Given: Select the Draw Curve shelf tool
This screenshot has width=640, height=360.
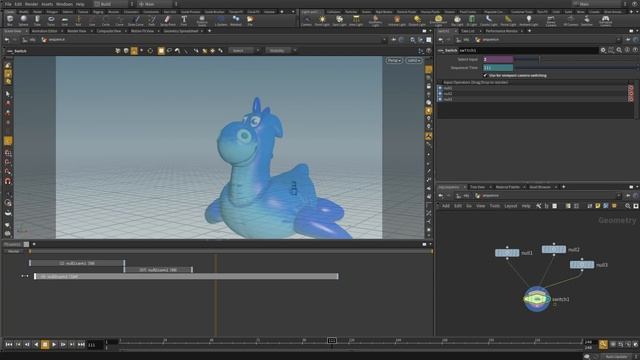Looking at the screenshot, I should click(x=136, y=20).
